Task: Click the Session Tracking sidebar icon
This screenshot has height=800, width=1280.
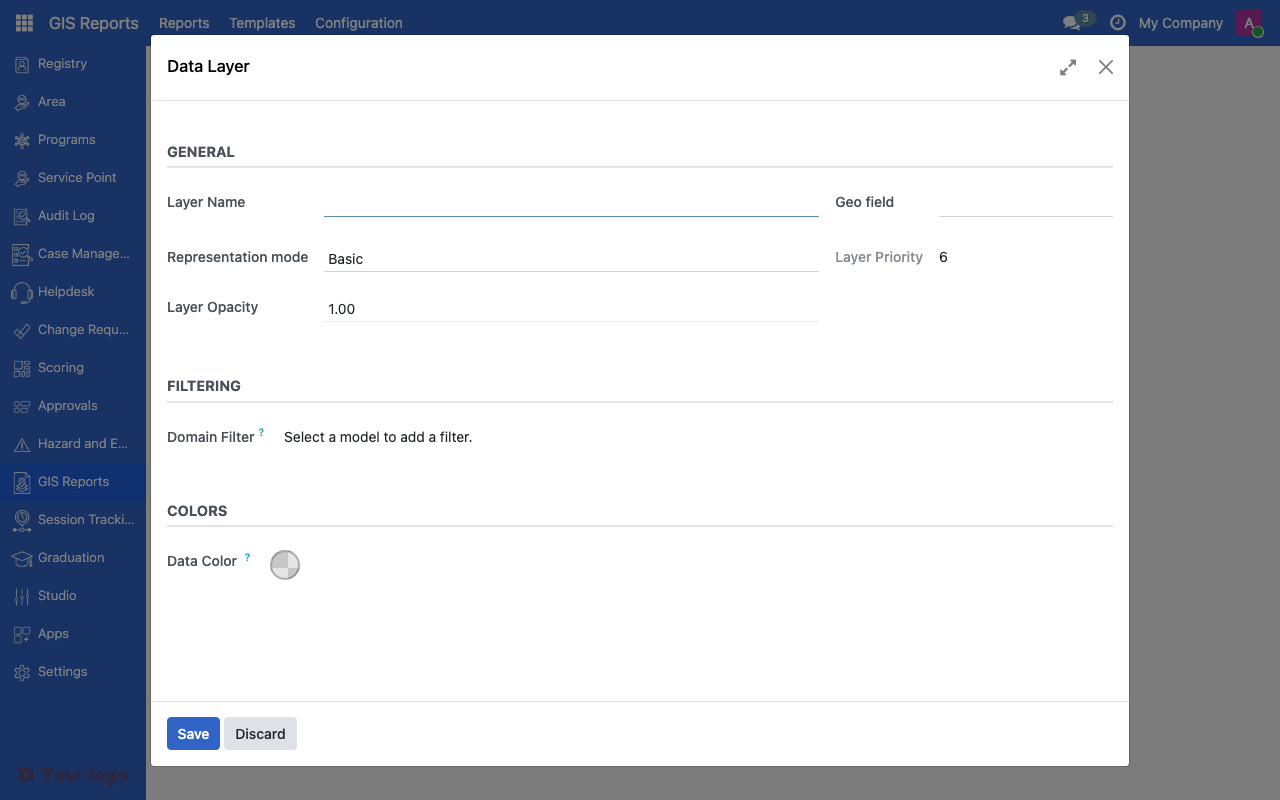Action: coord(22,520)
